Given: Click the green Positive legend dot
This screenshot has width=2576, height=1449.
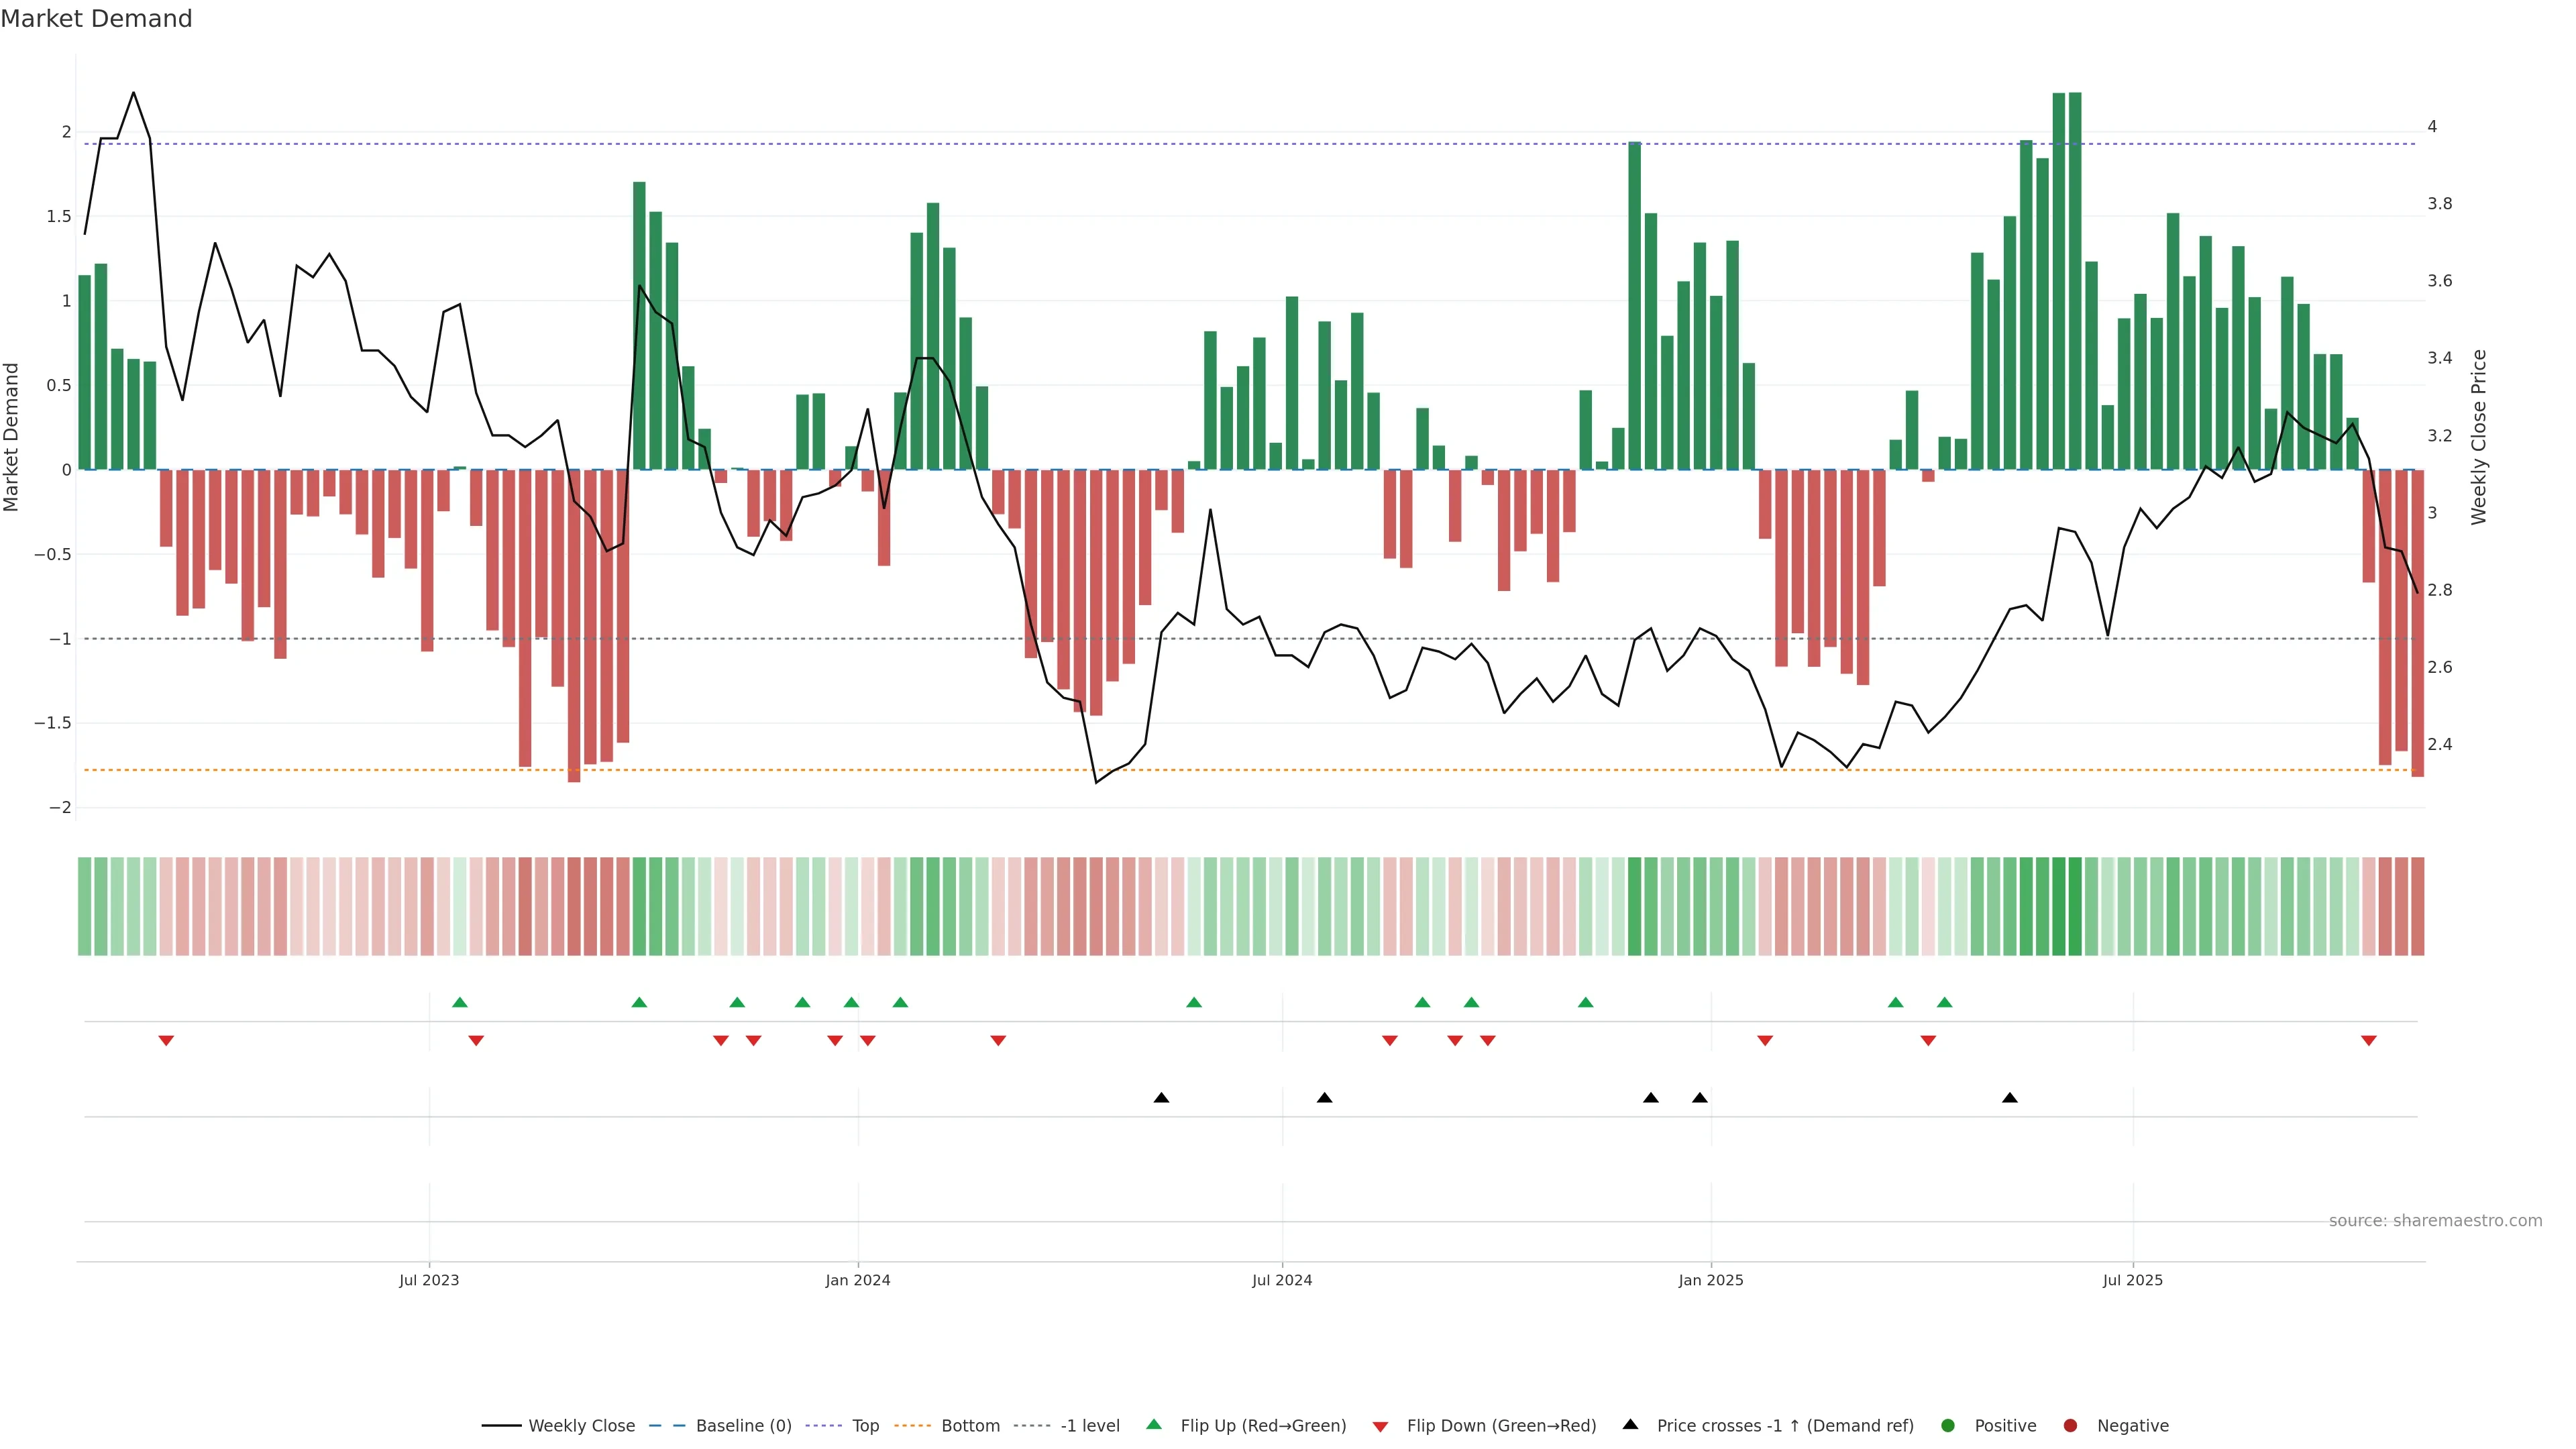Looking at the screenshot, I should [x=1947, y=1426].
